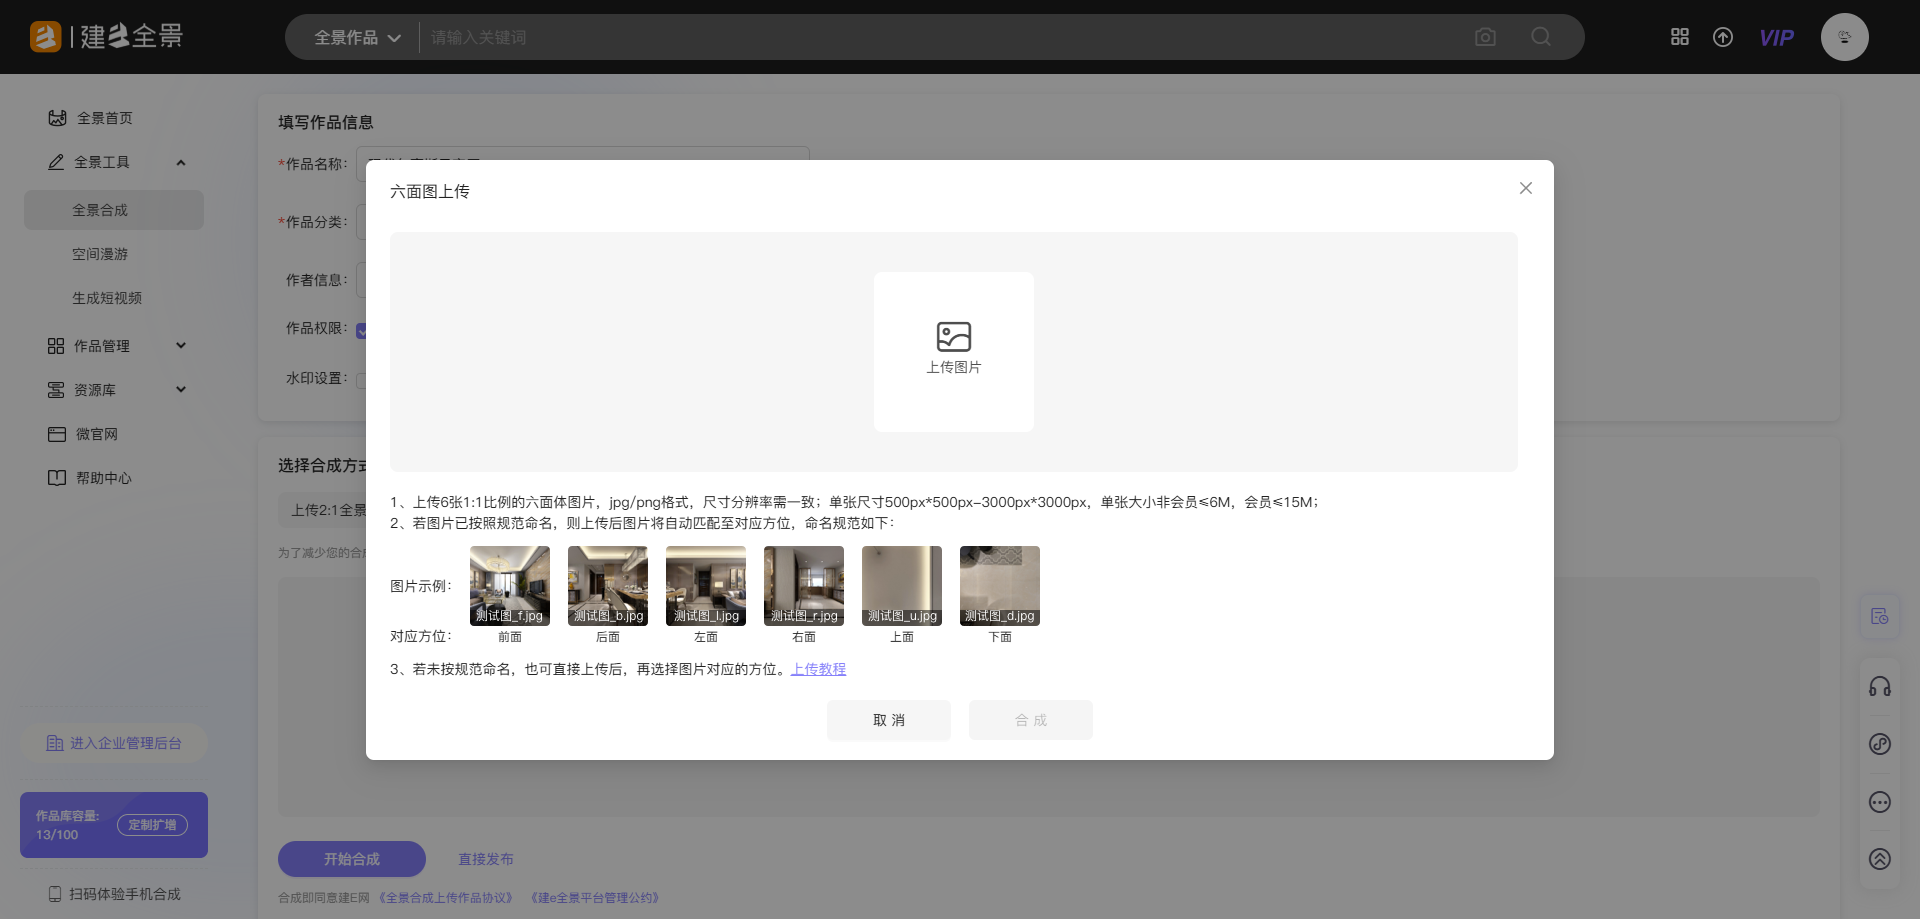Open the 上传教程 link
Screen dimensions: 1920x919
click(x=818, y=669)
